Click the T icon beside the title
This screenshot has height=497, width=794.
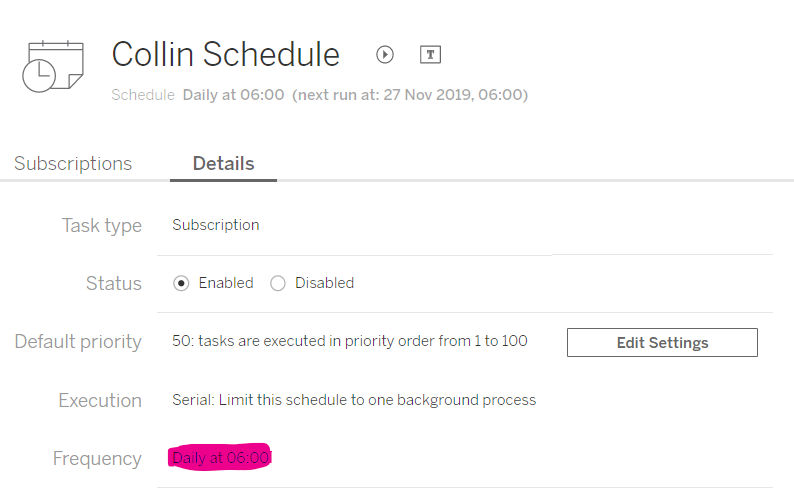(x=430, y=55)
